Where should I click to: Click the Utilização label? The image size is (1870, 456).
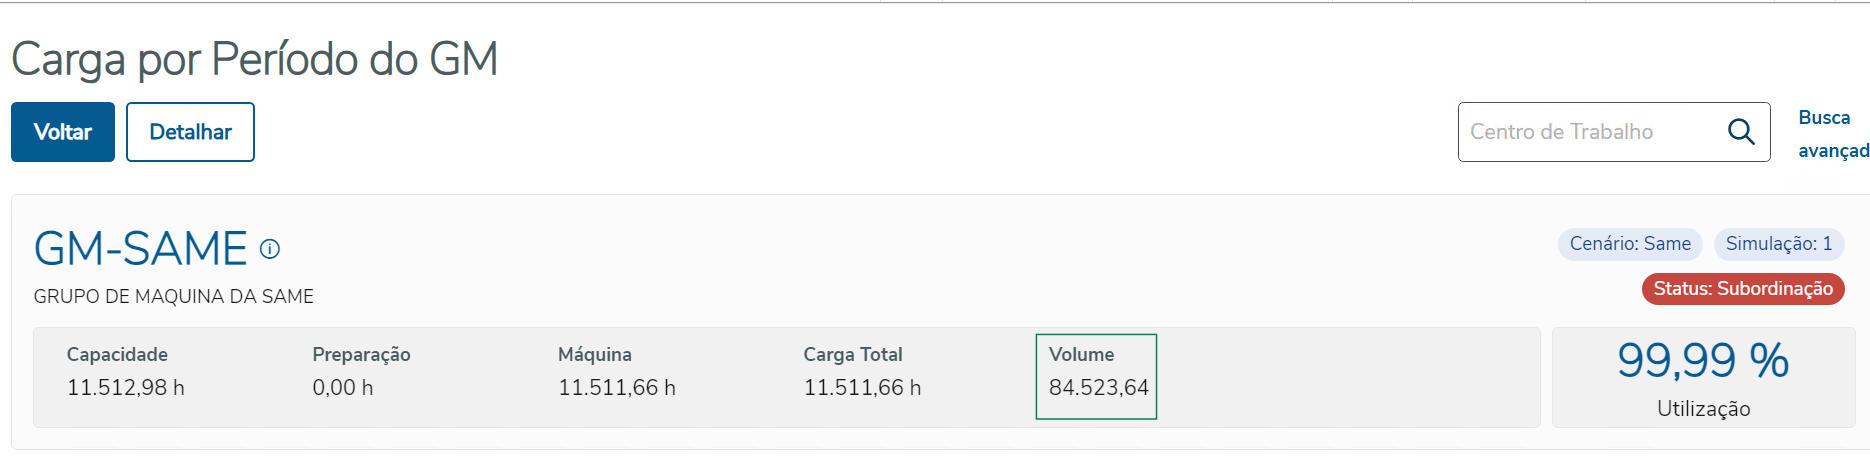(1703, 409)
